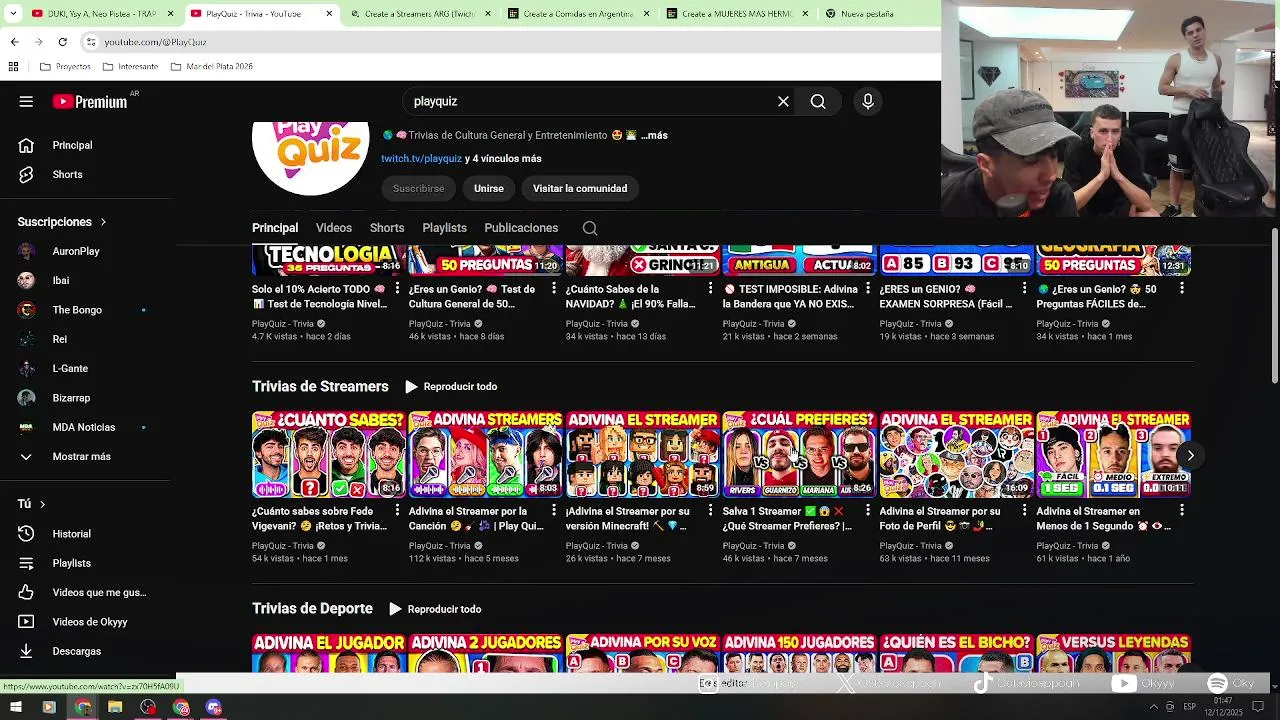This screenshot has height=720, width=1280.
Task: Switch to DUKI browser tab
Action: tap(100, 14)
